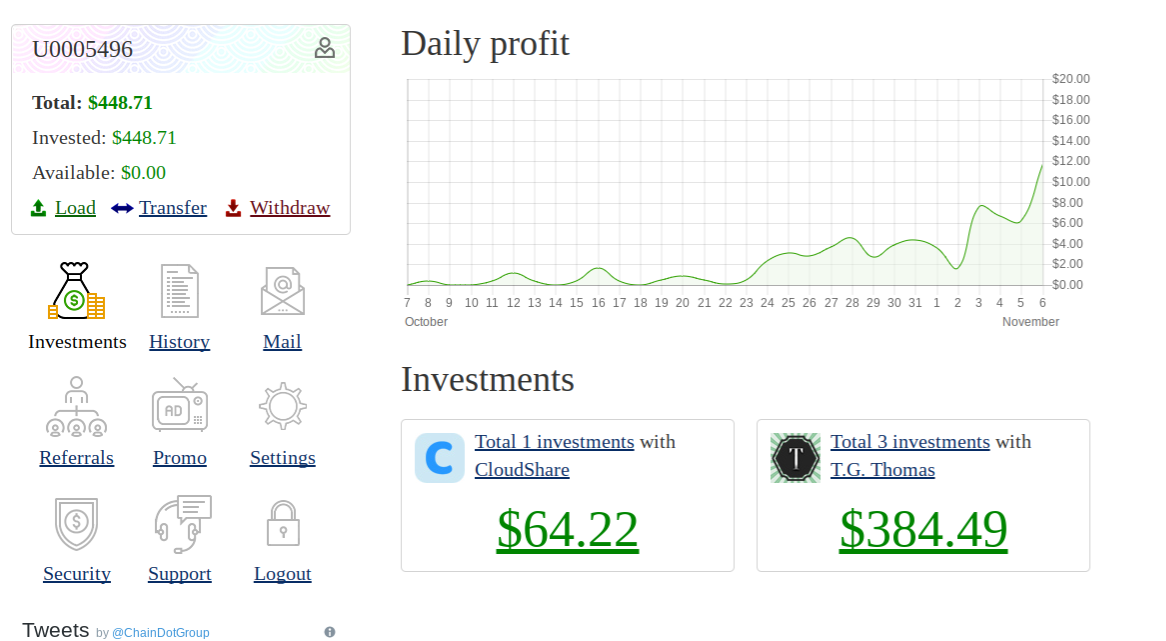Click the user profile icon beside U0005496
Viewport: 1166px width, 641px height.
point(324,48)
